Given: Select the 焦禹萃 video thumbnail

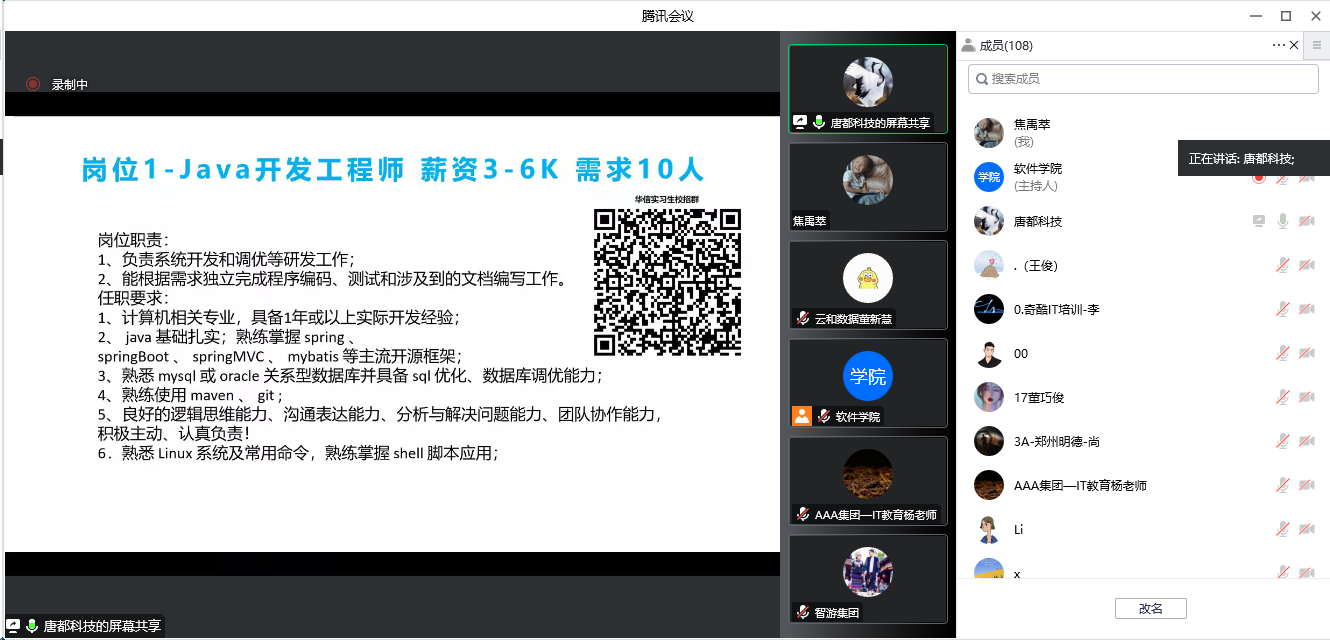Looking at the screenshot, I should coord(867,186).
